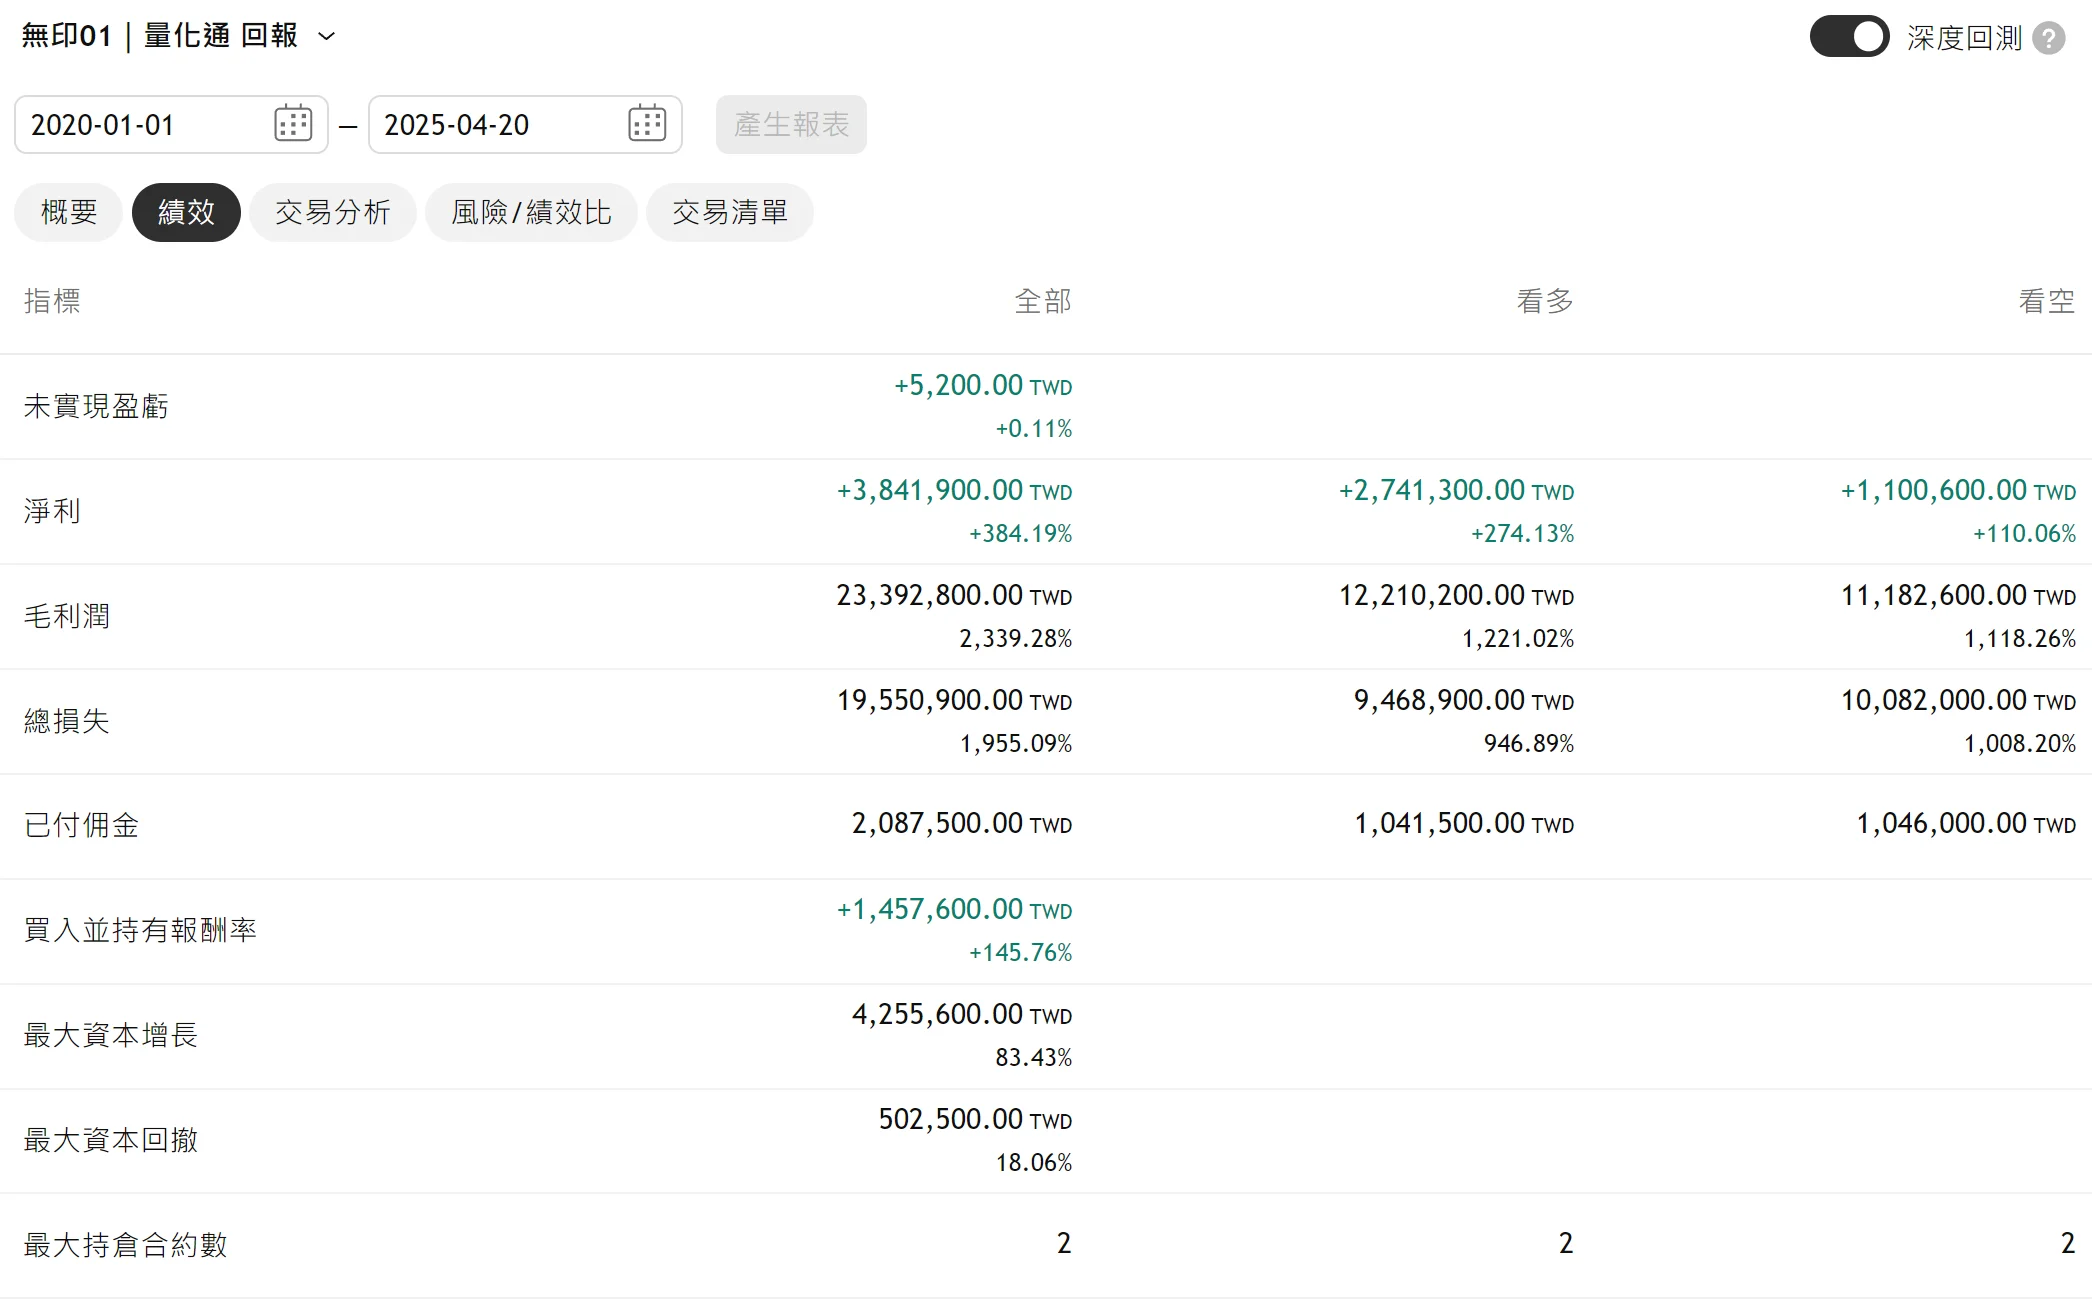The image size is (2092, 1307).
Task: Click the 11,182,600.00 TWD short gross profit
Action: click(x=1958, y=595)
